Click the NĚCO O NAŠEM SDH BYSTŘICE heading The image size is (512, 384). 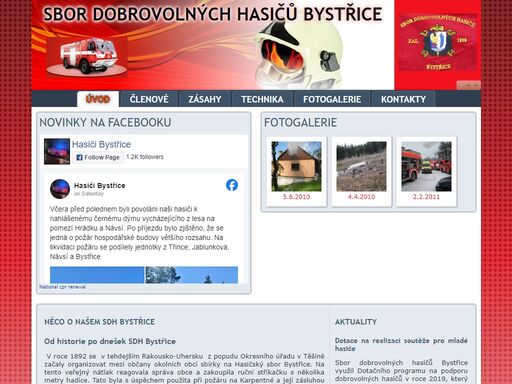coord(99,322)
